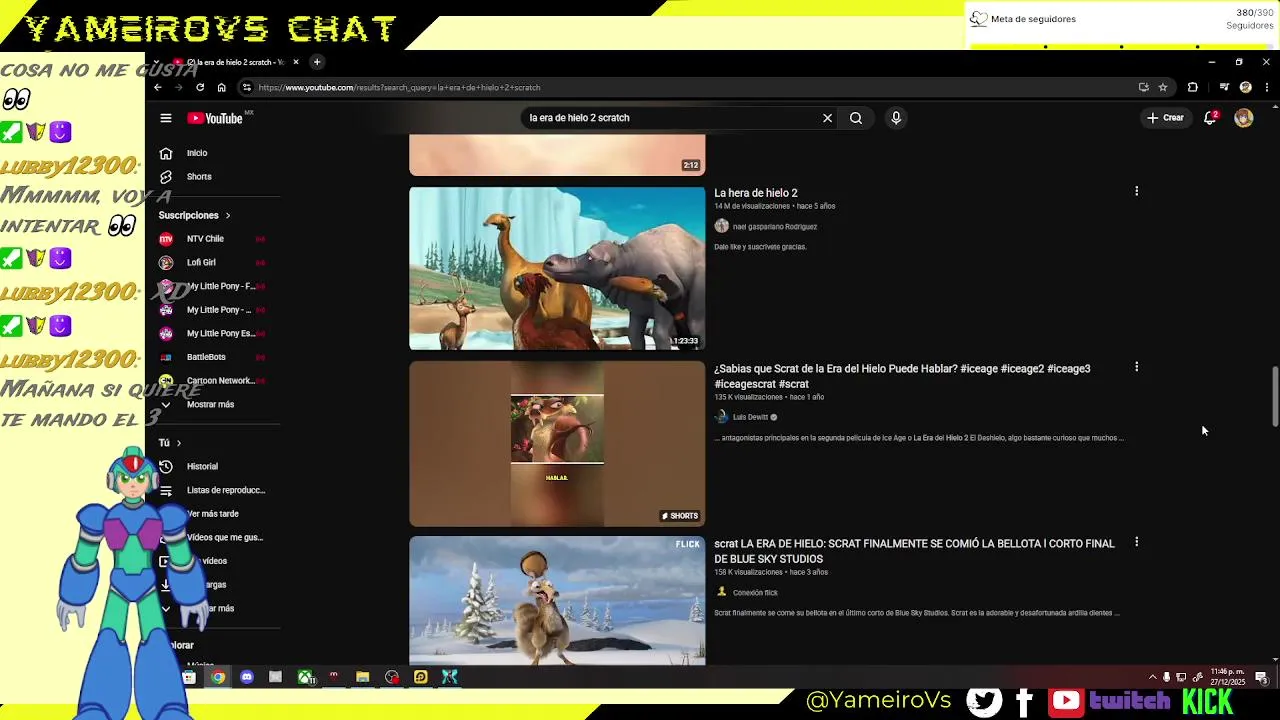Close the 'la era de hielo 2 scratch' tab
Screen dimensions: 1280x720
pyautogui.click(x=296, y=62)
